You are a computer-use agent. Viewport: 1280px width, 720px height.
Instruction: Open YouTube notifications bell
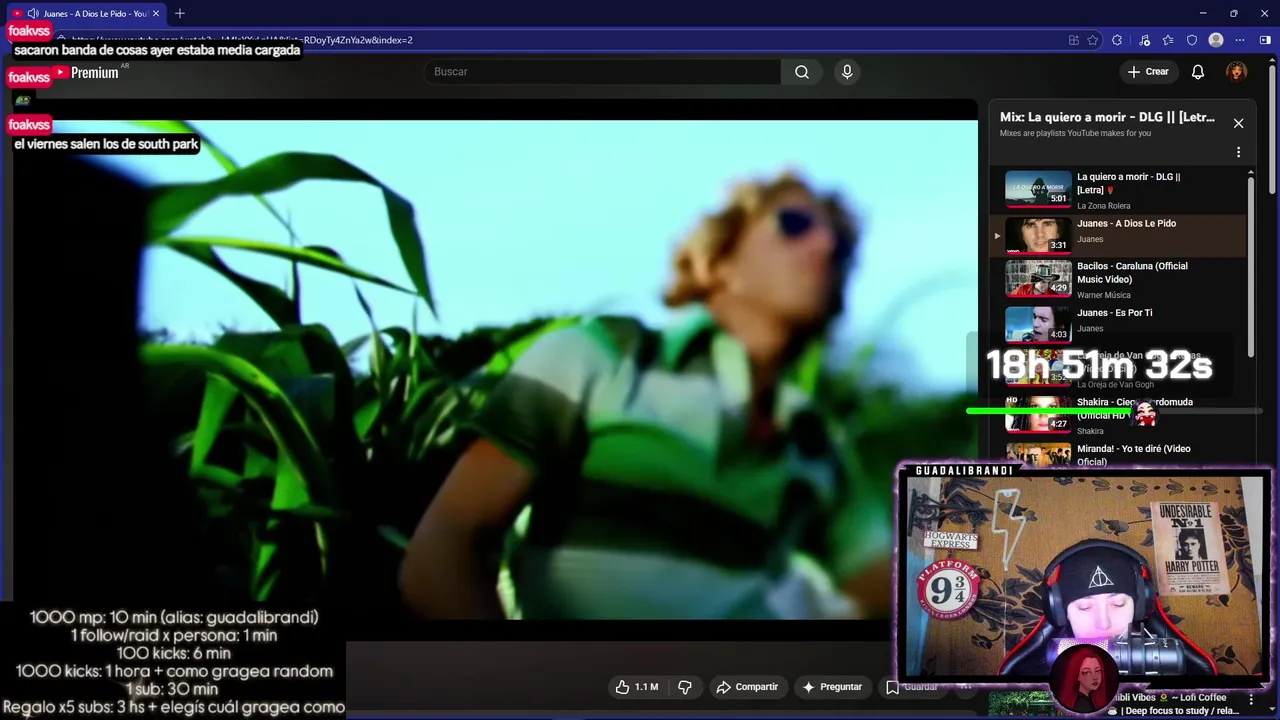pyautogui.click(x=1198, y=72)
